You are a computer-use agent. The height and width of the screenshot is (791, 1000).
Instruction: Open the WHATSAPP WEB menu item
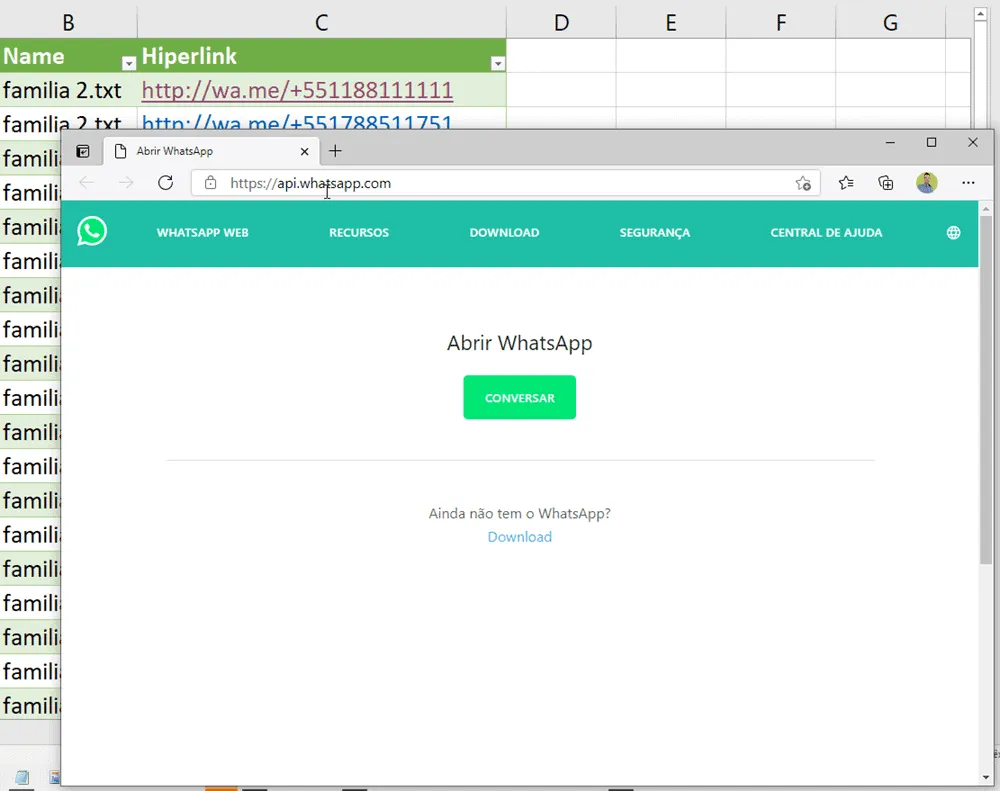pyautogui.click(x=203, y=233)
